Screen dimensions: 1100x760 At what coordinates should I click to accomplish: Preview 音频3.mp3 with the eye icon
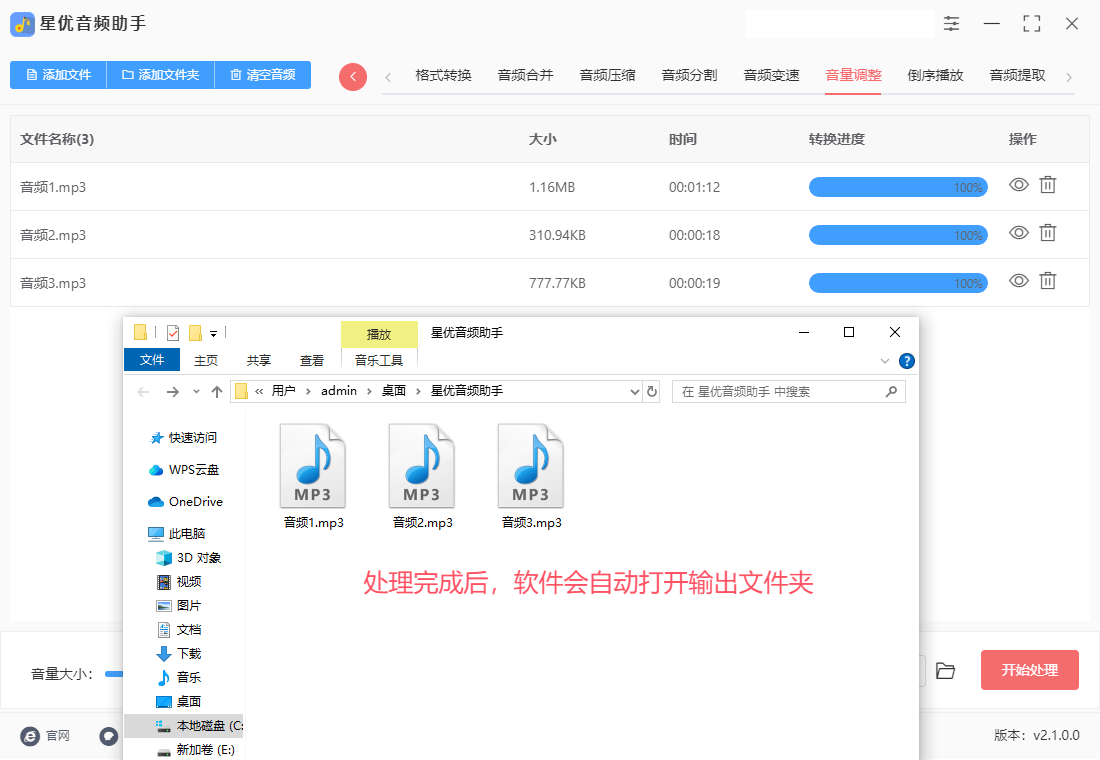[x=1019, y=281]
